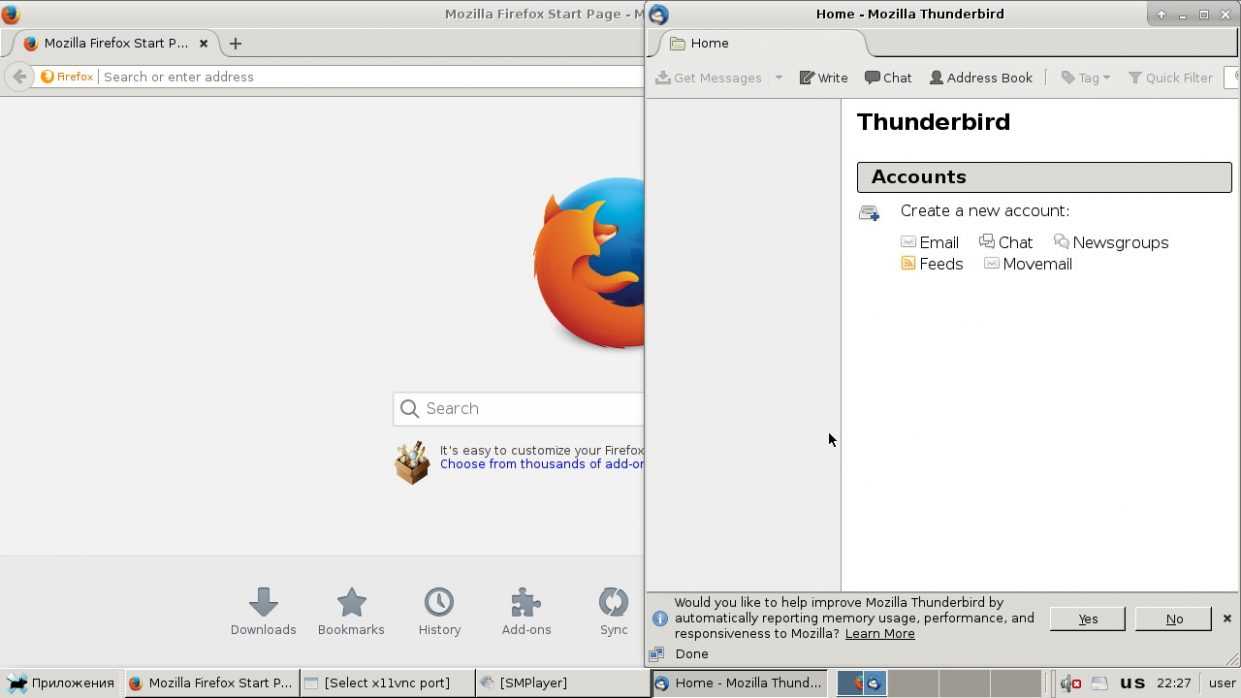This screenshot has width=1241, height=698.
Task: Dismiss the telemetry notification bar
Action: click(1227, 619)
